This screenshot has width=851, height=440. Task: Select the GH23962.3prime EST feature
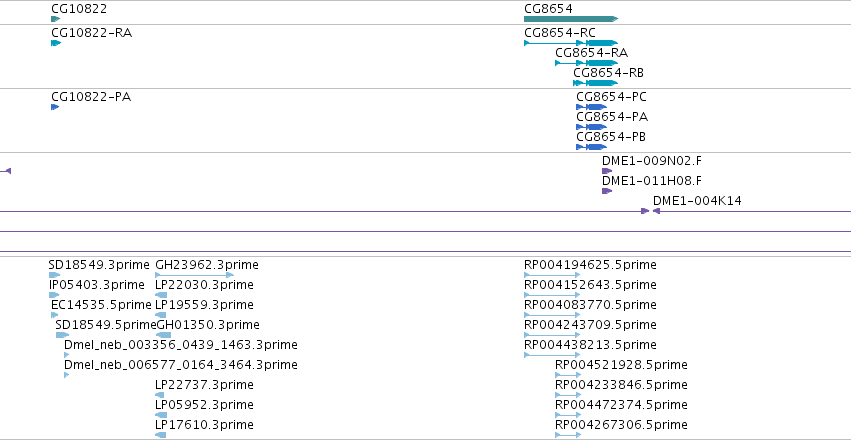pos(194,275)
